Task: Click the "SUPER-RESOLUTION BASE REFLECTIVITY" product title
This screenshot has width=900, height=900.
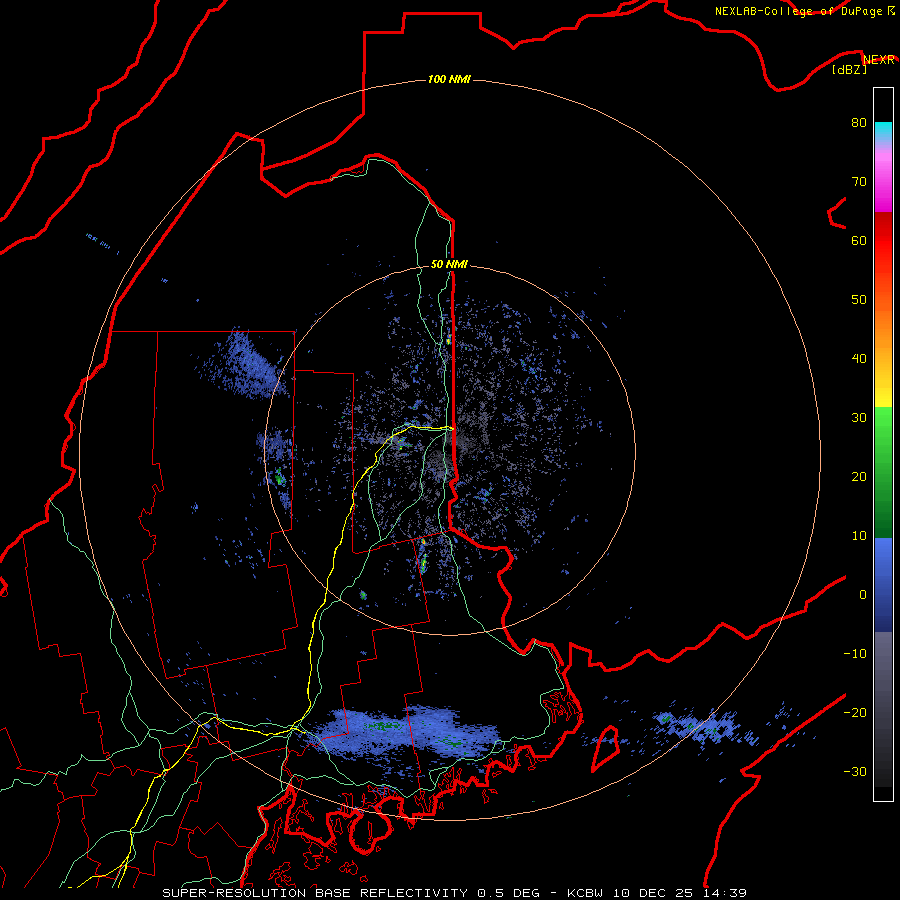Action: 315,893
